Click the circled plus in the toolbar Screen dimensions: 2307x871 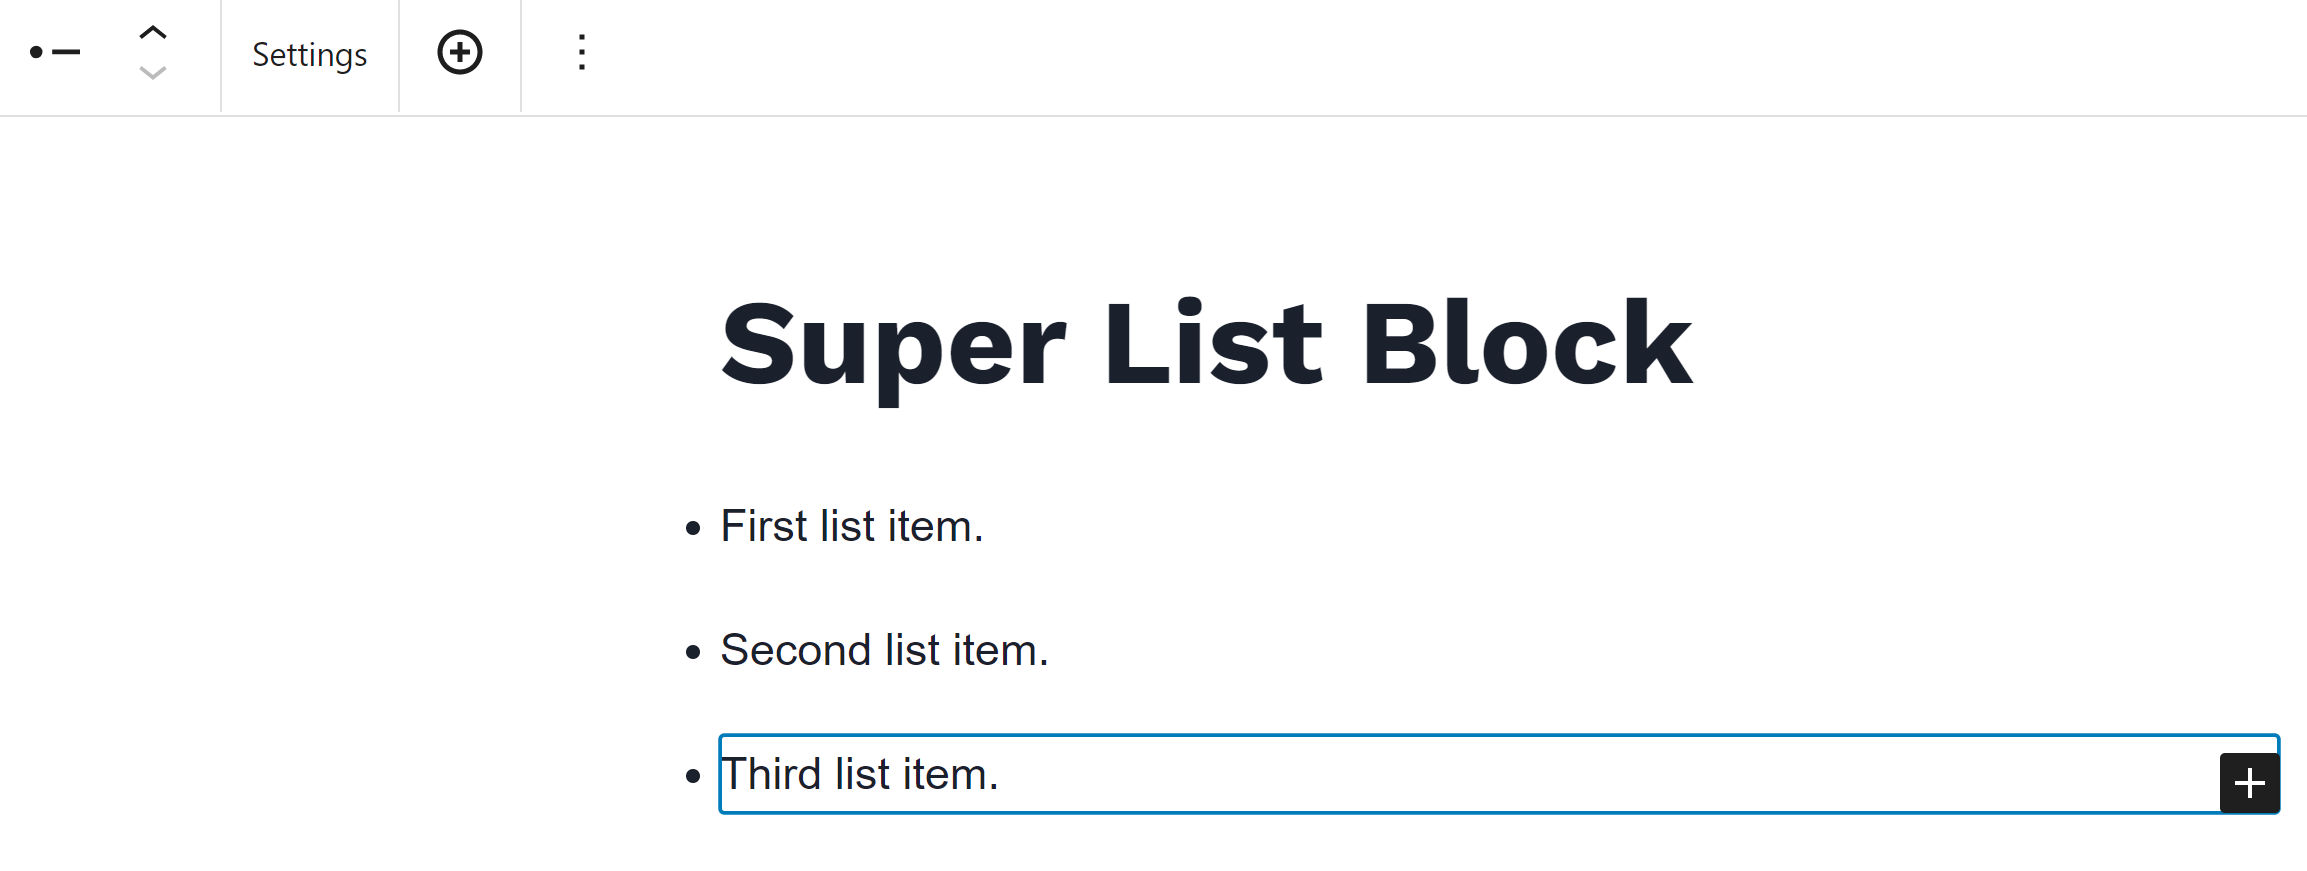(x=459, y=52)
